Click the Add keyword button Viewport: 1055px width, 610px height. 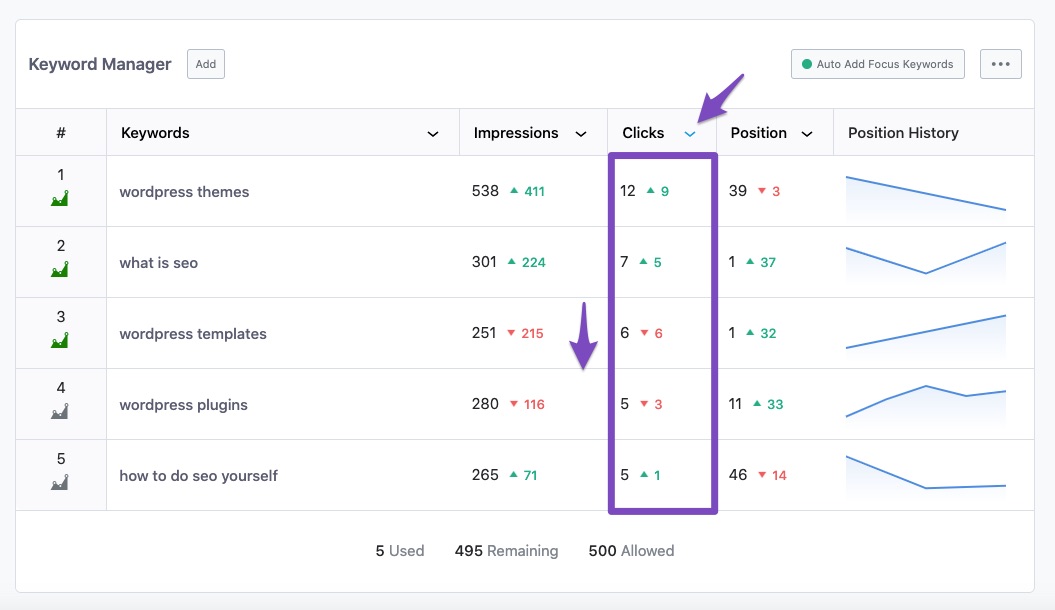pos(206,64)
